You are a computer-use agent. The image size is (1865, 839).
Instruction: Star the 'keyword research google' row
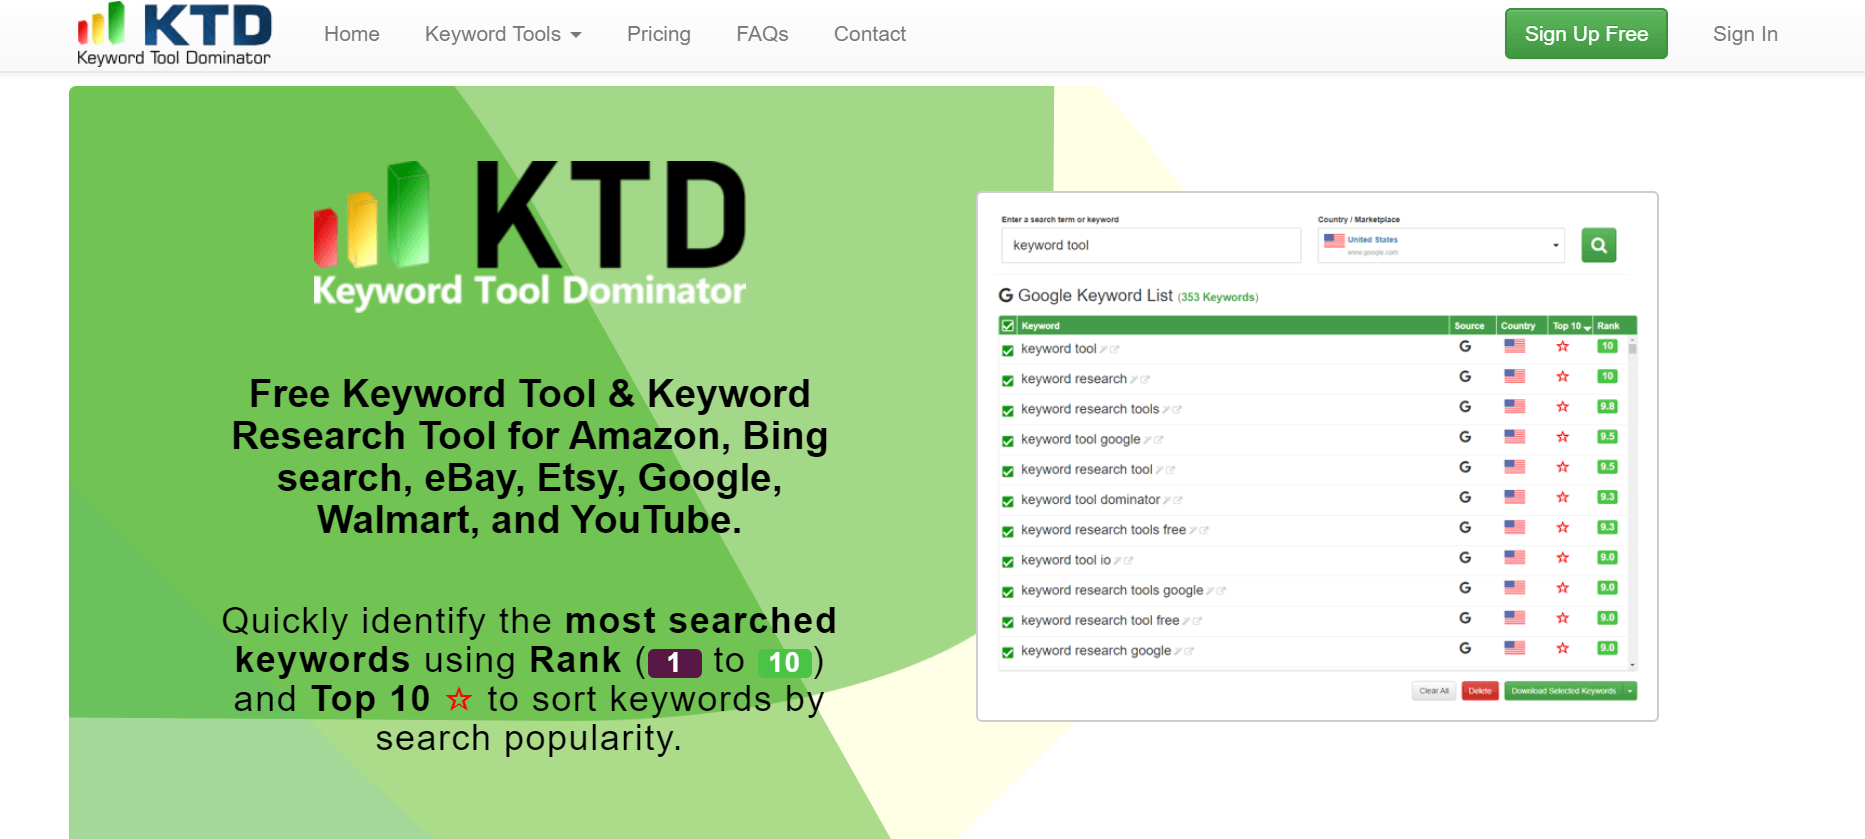(x=1563, y=648)
